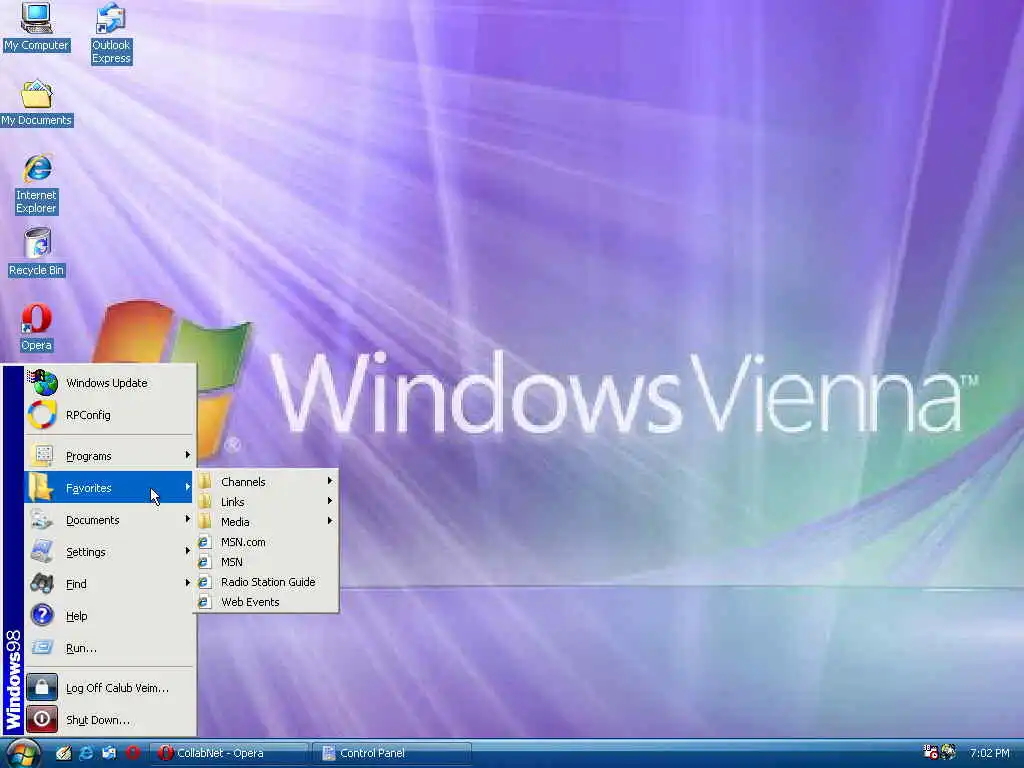Click the Windows Update globe icon
Screen dimensions: 1024x768
[43, 383]
